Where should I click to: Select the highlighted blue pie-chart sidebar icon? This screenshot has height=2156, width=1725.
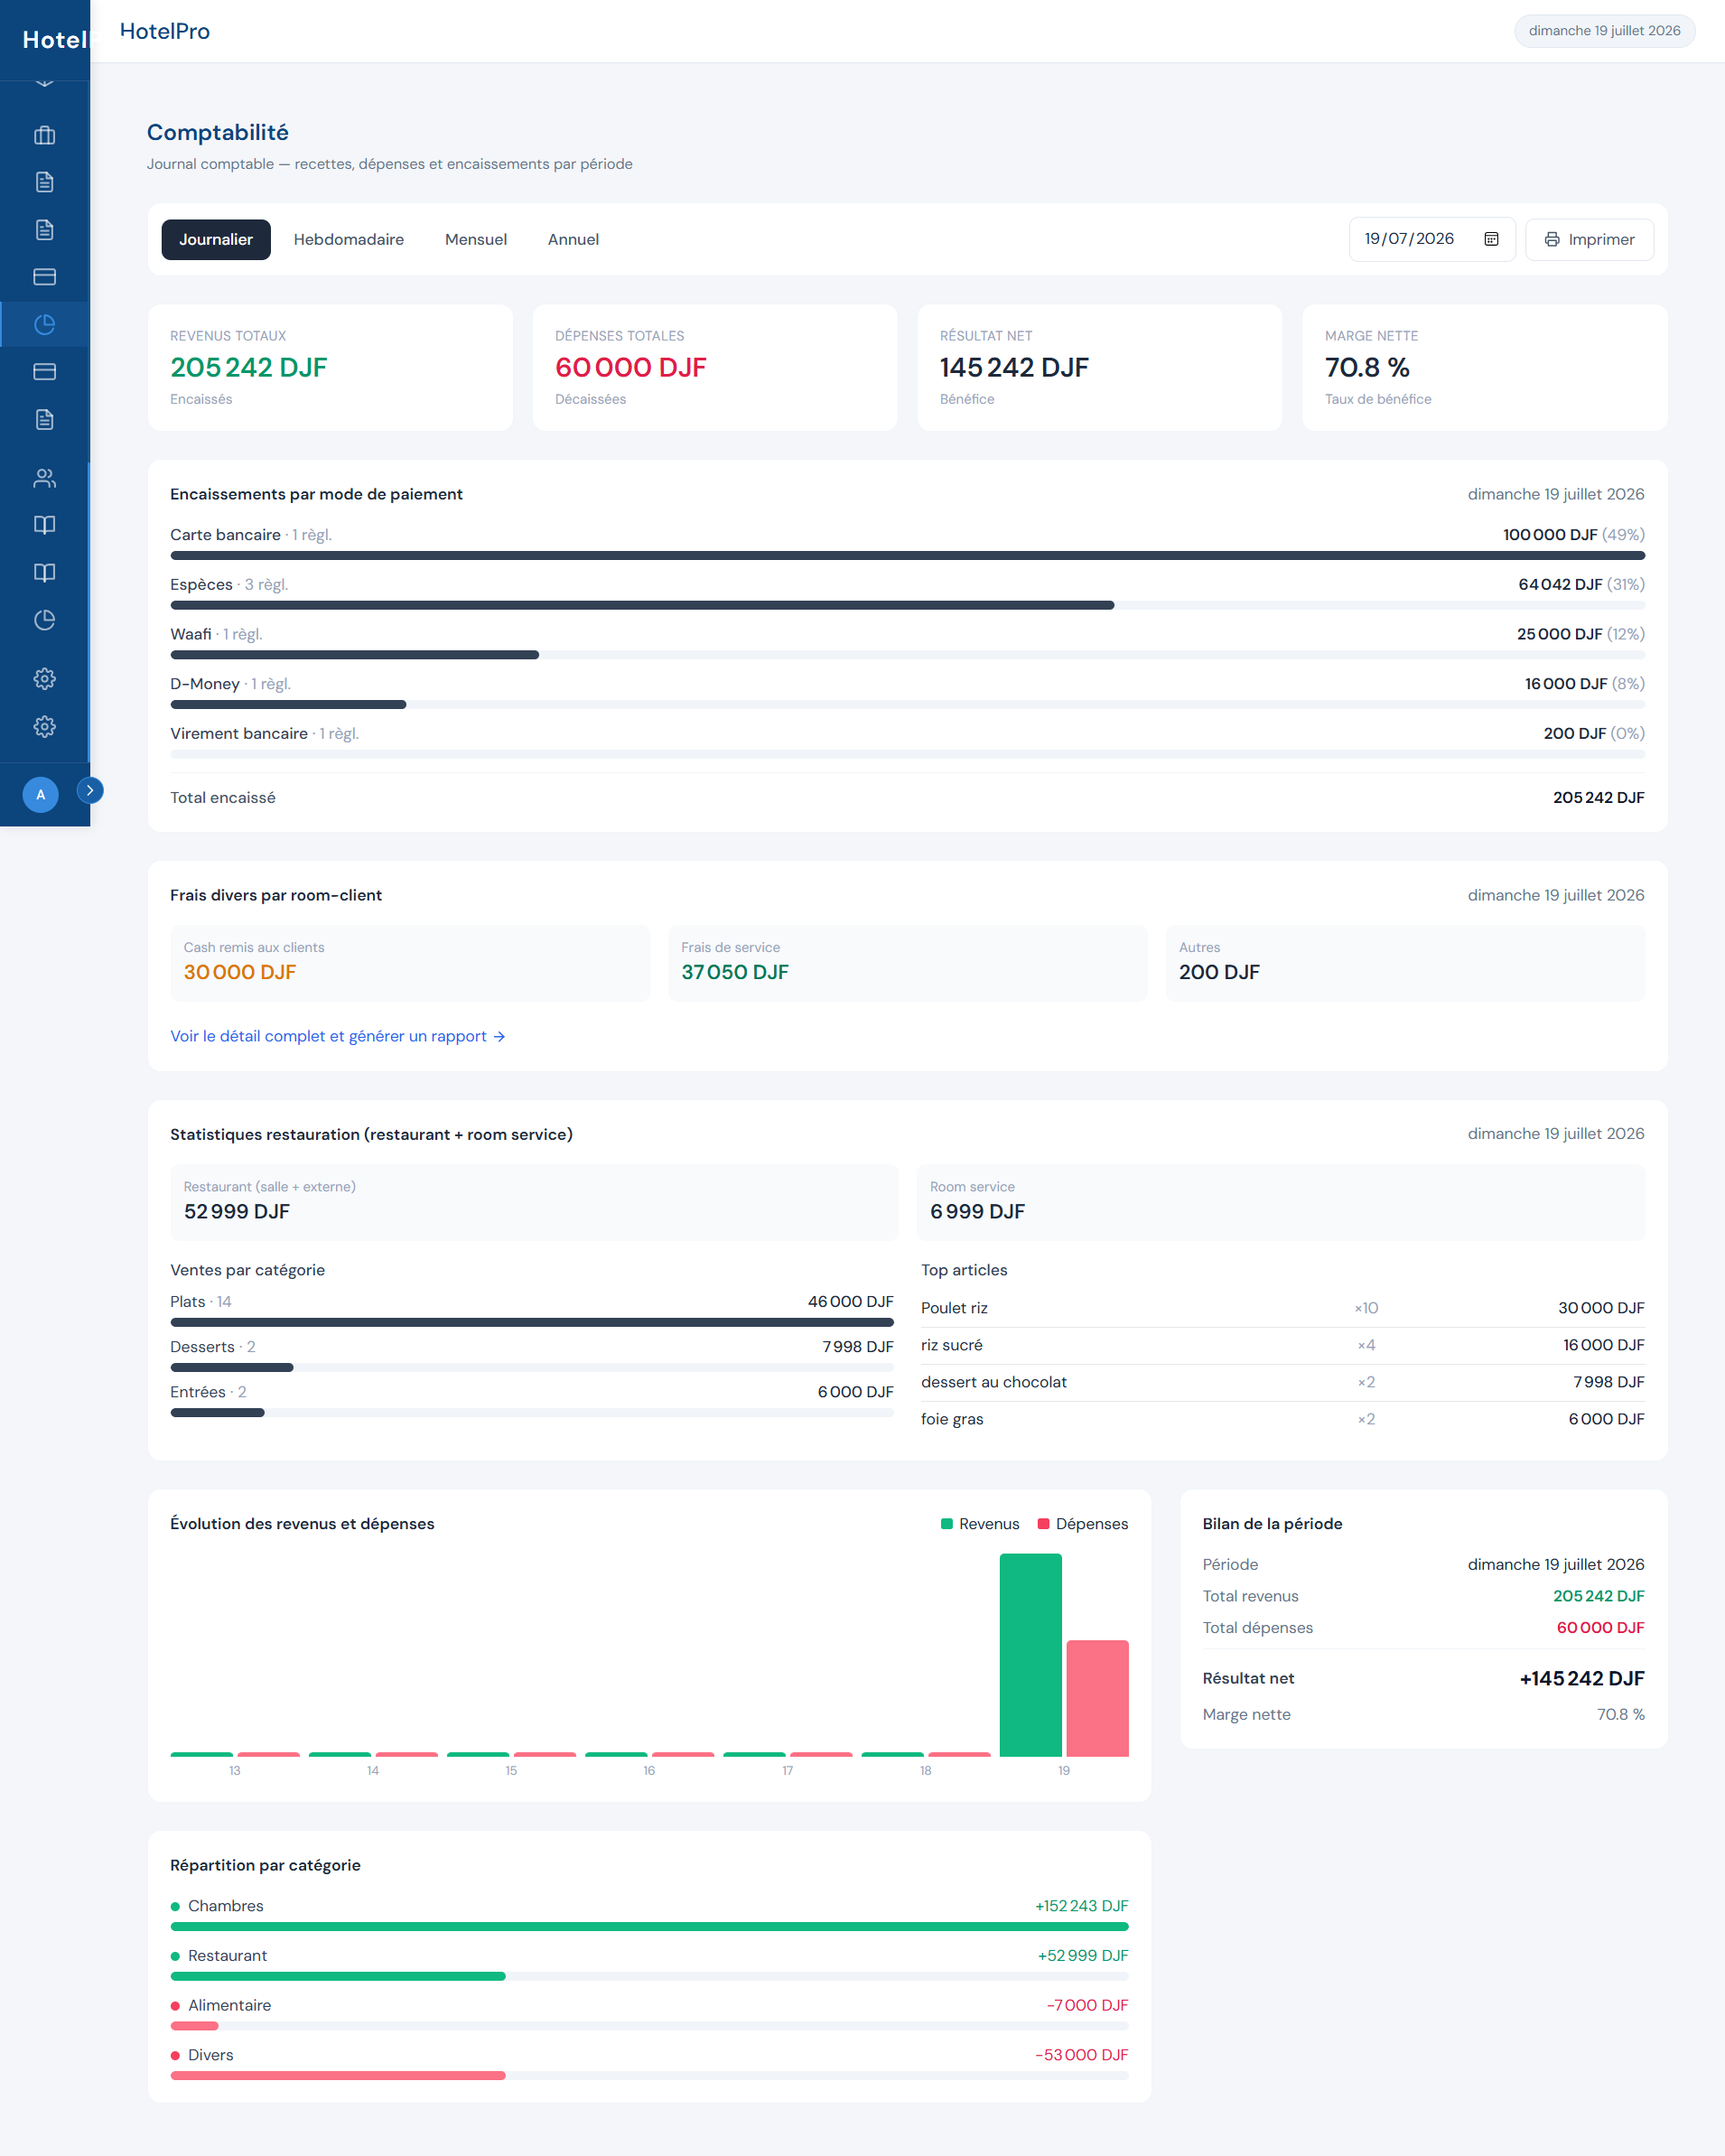(44, 324)
